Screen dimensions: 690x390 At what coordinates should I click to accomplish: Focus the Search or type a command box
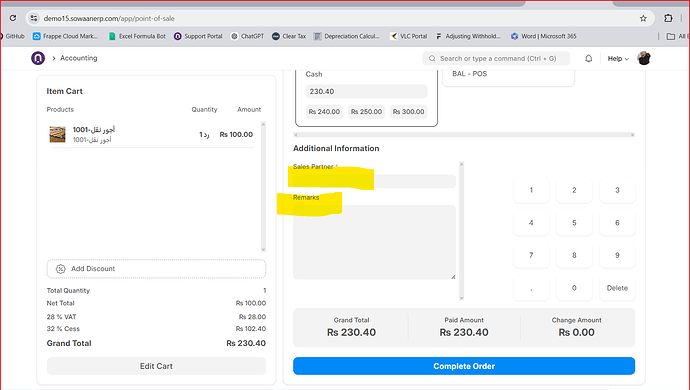click(x=496, y=58)
